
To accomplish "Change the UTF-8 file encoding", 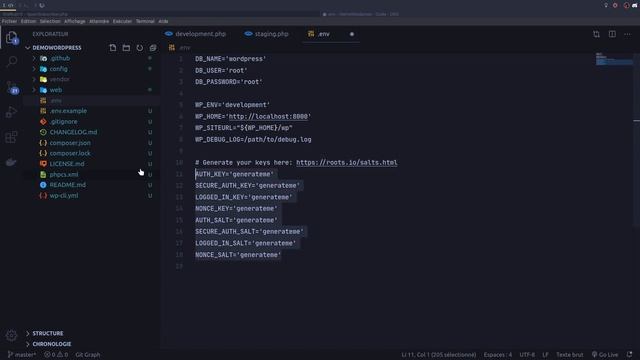I will point(527,354).
